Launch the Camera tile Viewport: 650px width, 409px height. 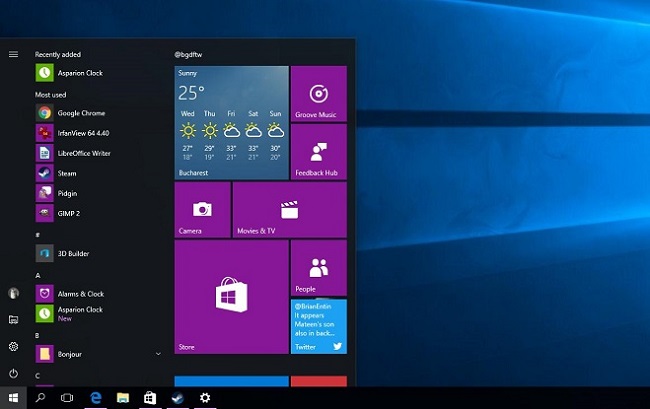202,210
